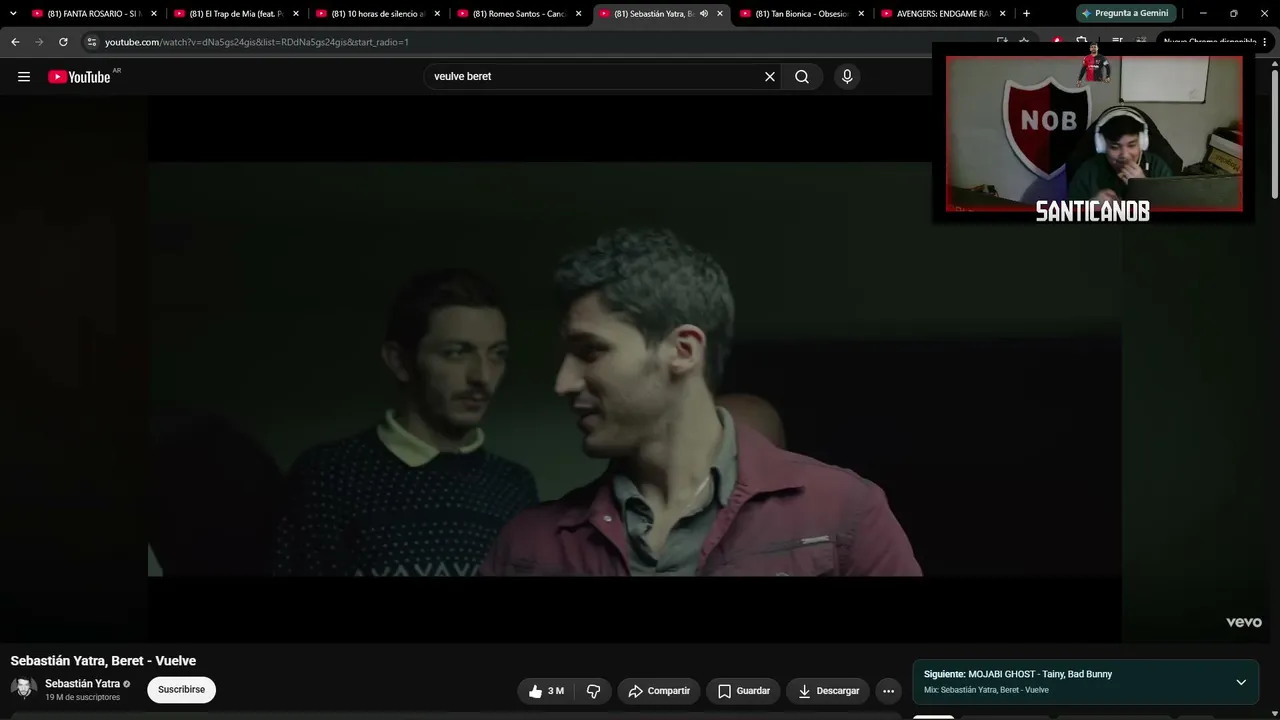Close the Tan Bionica tab
Image resolution: width=1280 pixels, height=720 pixels.
pyautogui.click(x=861, y=14)
